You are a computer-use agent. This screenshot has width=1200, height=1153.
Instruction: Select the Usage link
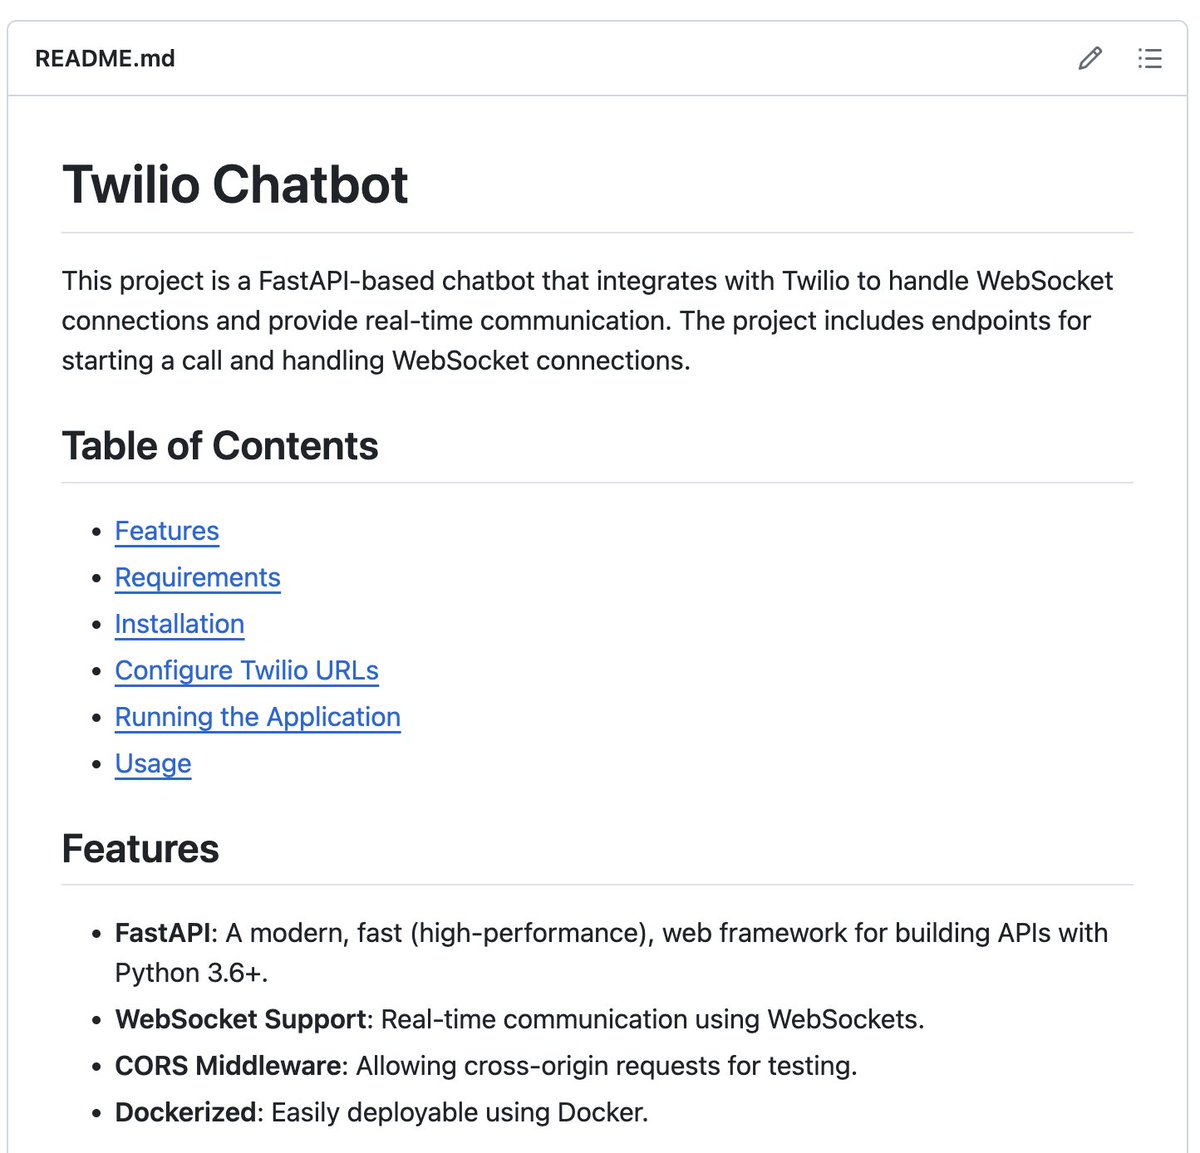[x=153, y=764]
